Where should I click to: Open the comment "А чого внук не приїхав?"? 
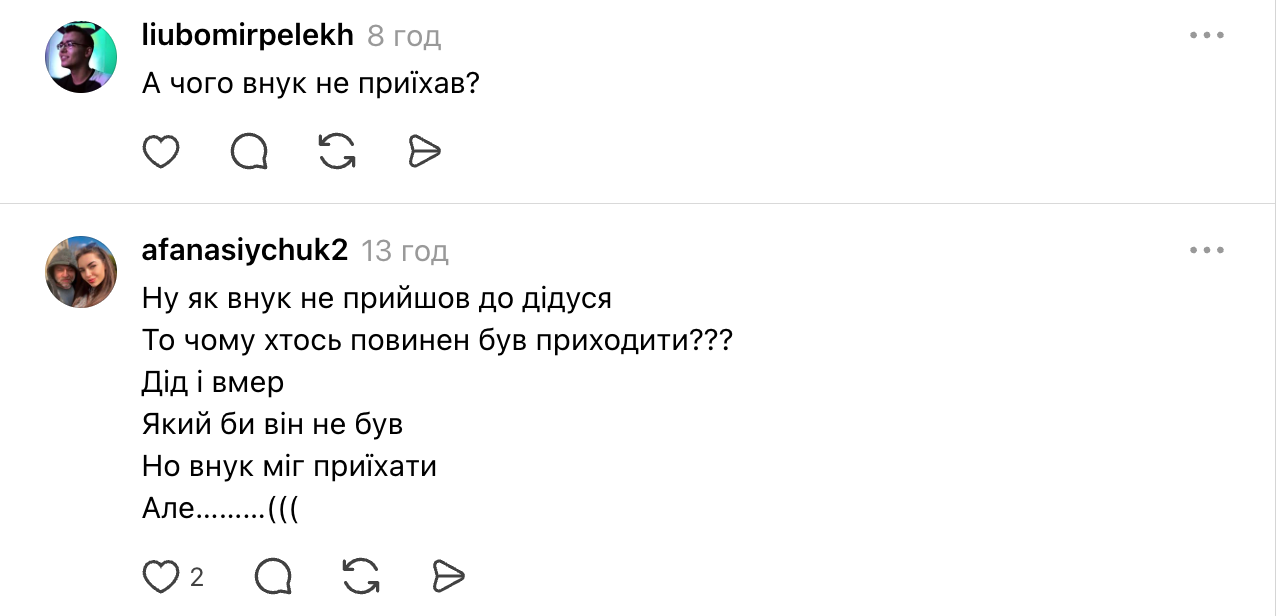(311, 83)
